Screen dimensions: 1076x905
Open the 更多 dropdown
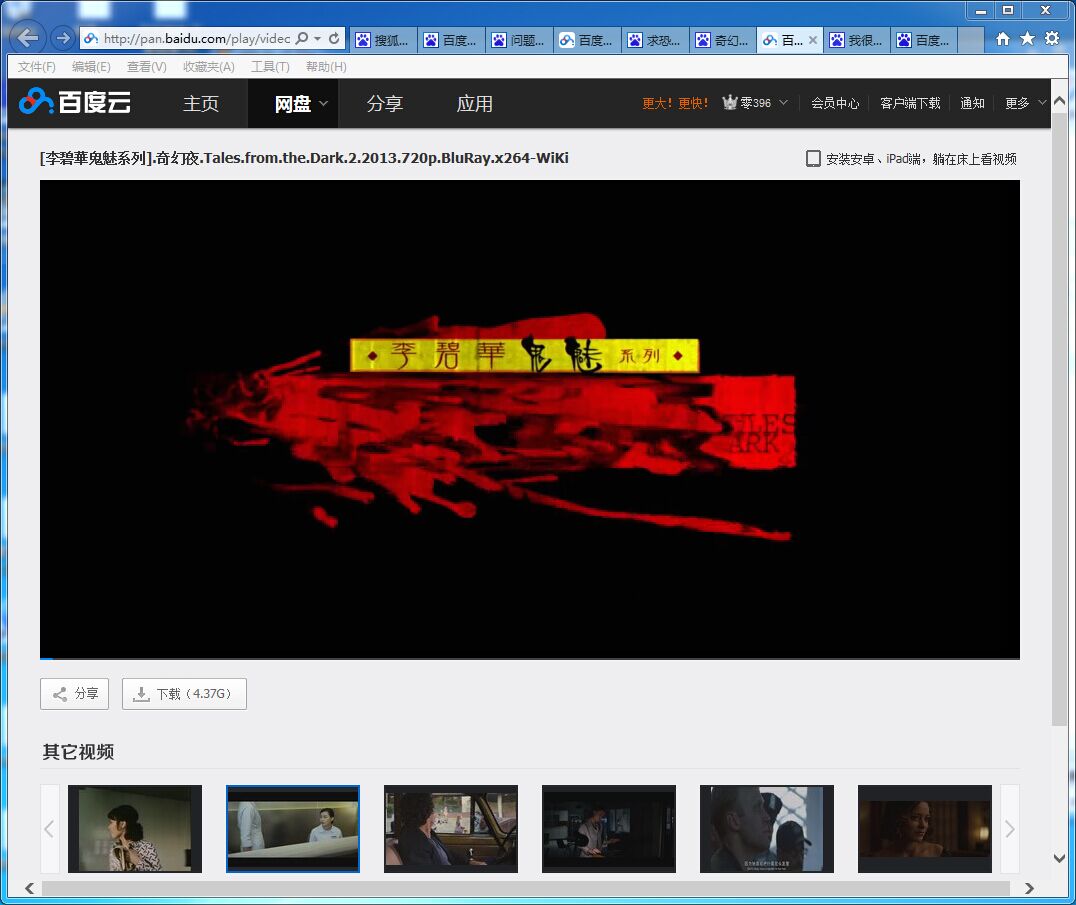1024,102
